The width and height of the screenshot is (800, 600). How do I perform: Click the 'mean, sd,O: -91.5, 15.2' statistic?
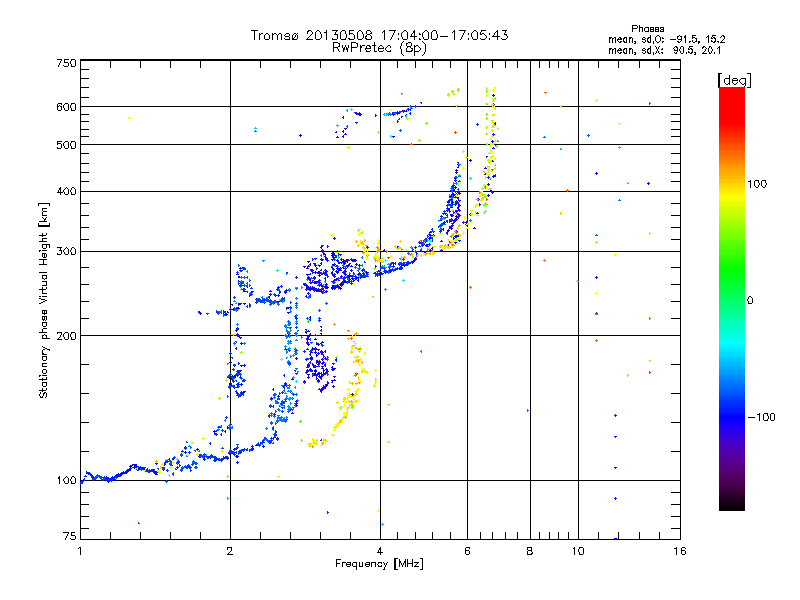pyautogui.click(x=667, y=39)
